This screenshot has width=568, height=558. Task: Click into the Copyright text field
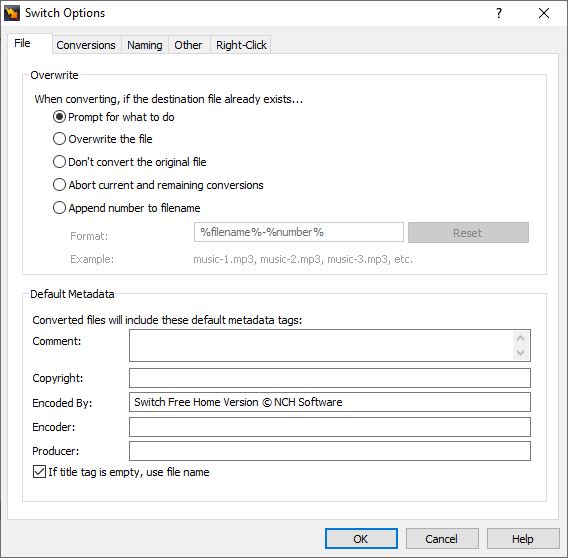point(330,378)
